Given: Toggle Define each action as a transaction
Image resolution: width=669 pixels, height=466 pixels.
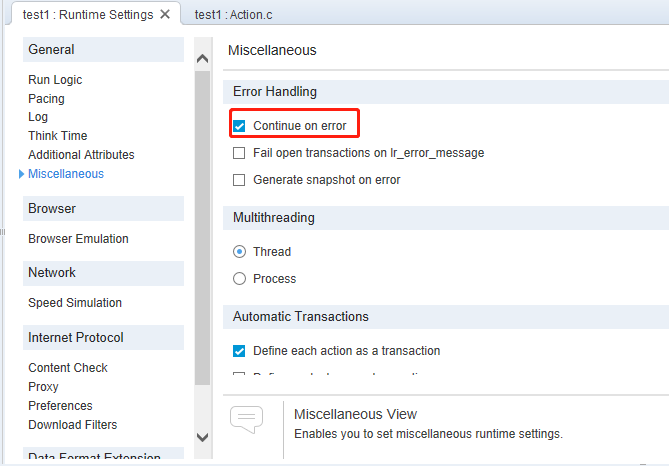Looking at the screenshot, I should 239,351.
